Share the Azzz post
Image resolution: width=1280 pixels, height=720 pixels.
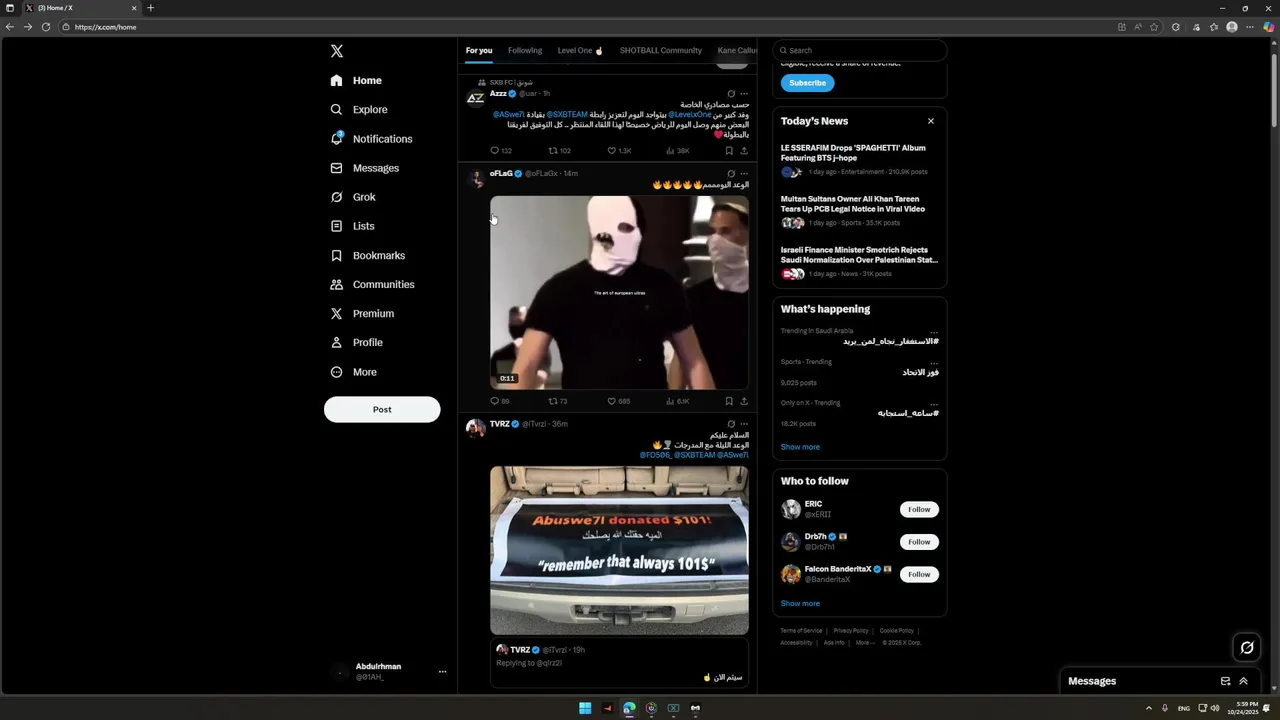click(744, 151)
